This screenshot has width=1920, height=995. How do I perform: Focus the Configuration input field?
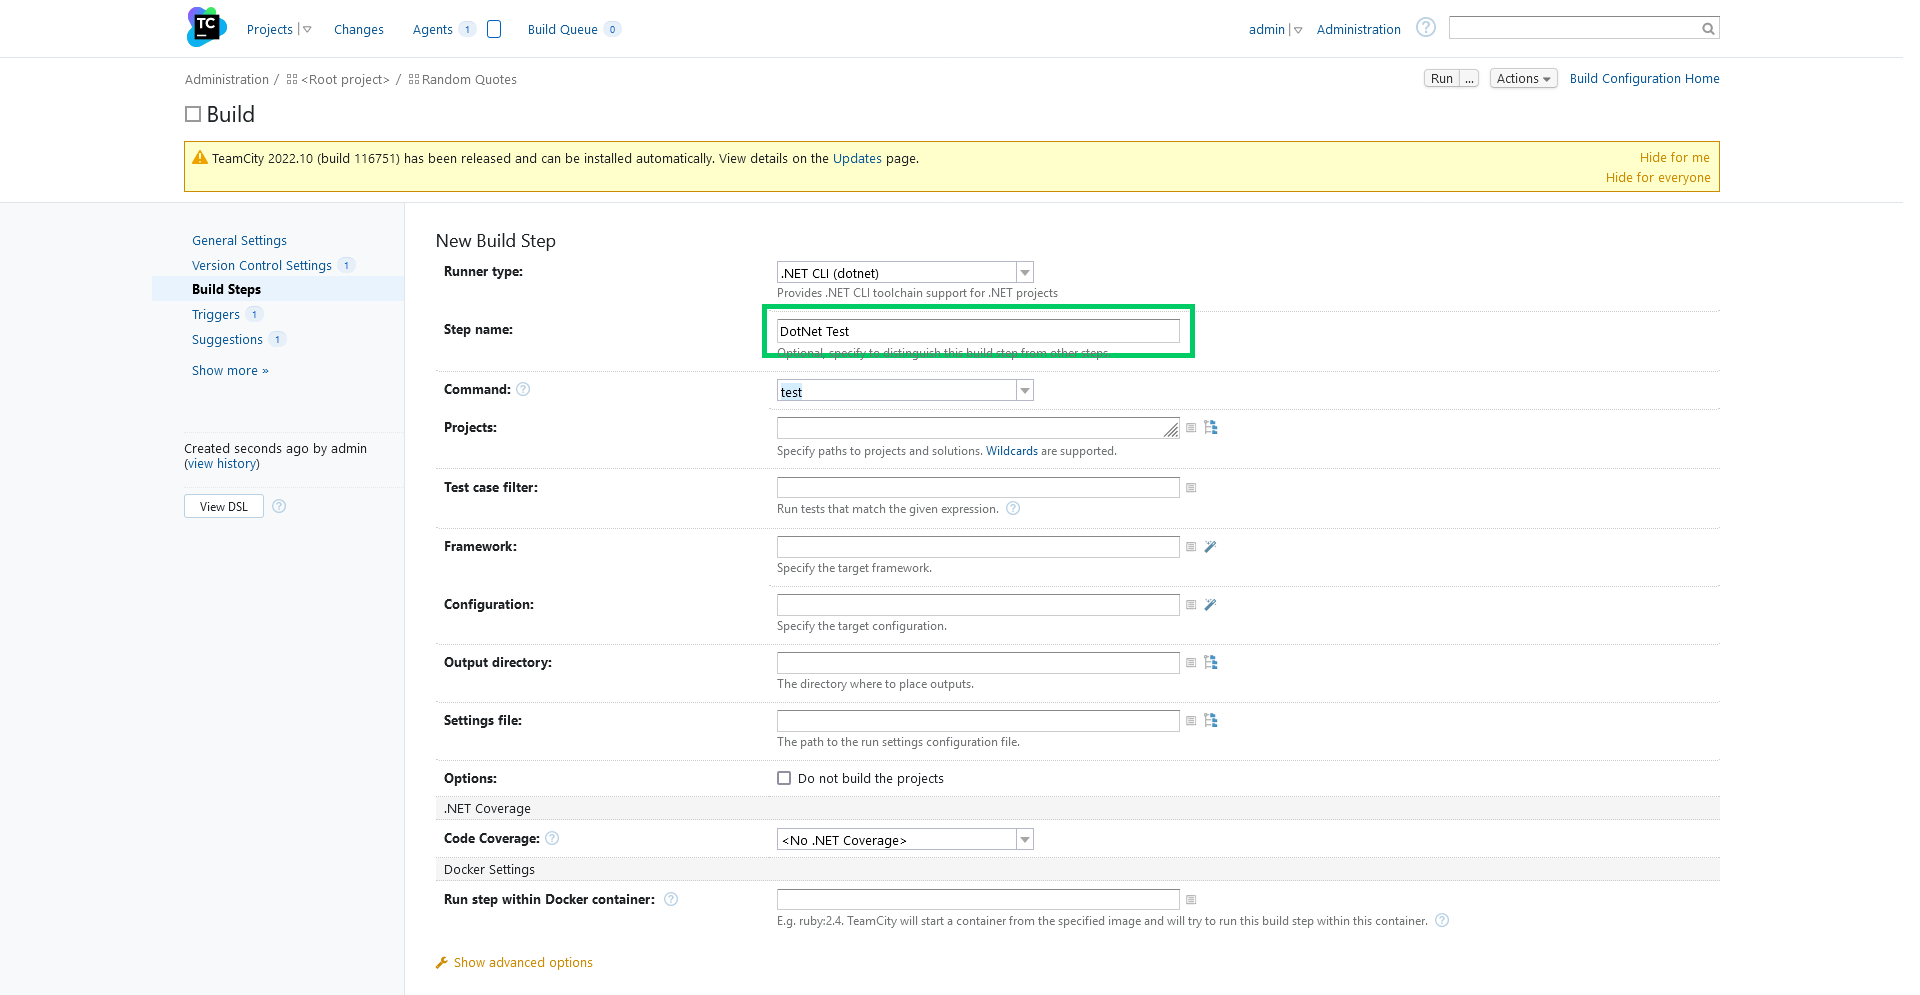978,605
